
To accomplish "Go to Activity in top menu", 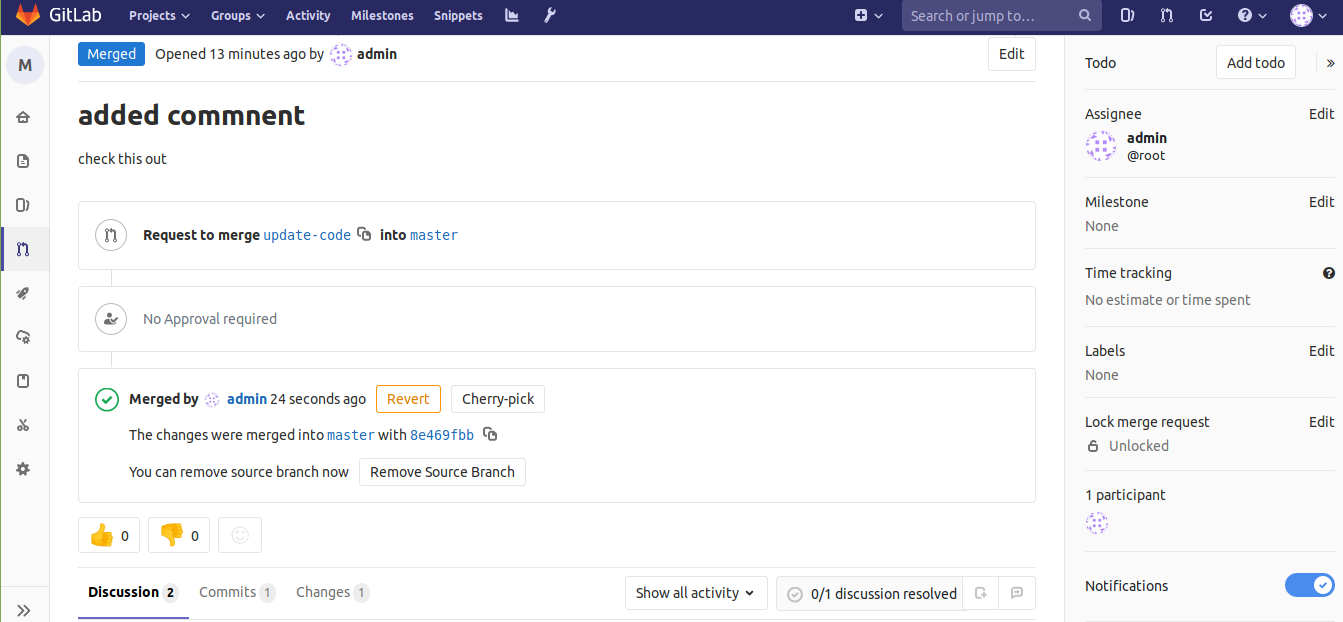I will tap(308, 16).
